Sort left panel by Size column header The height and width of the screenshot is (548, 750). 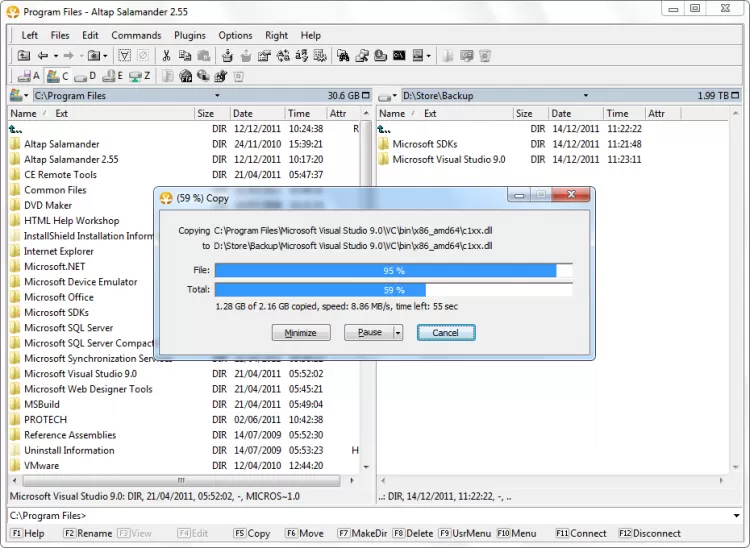coord(205,114)
